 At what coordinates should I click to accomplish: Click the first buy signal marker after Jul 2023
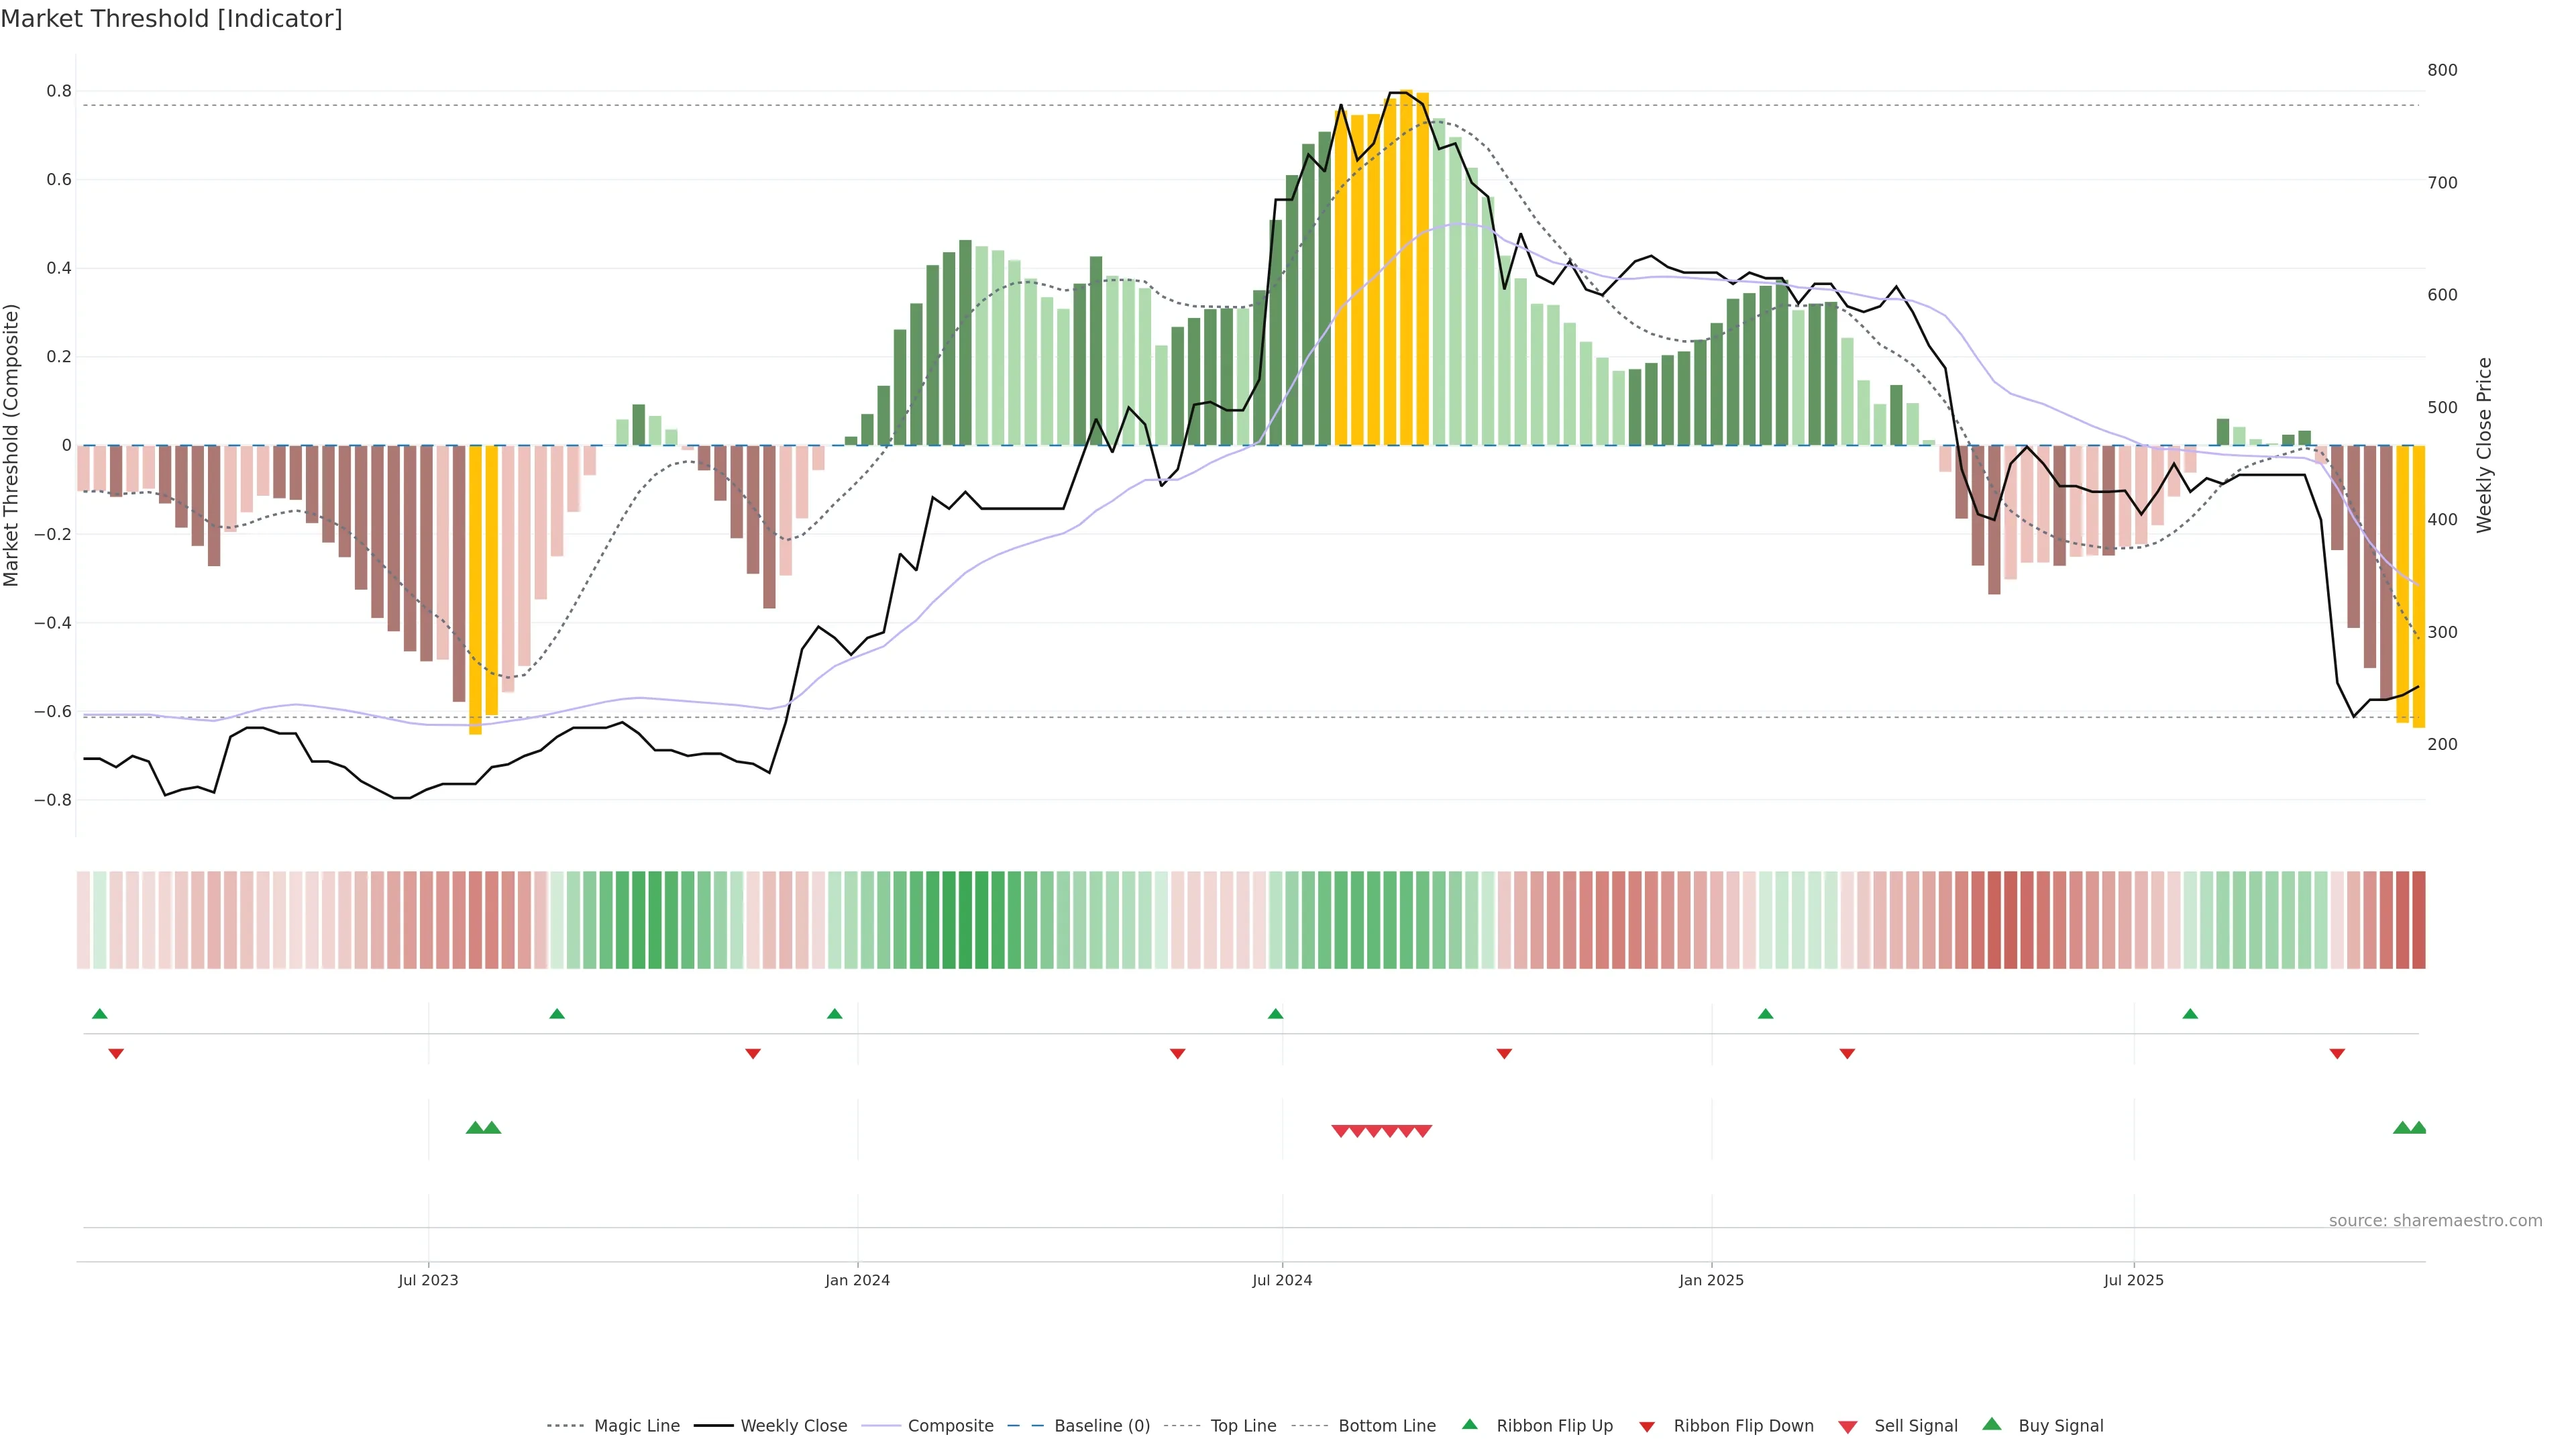[475, 1128]
